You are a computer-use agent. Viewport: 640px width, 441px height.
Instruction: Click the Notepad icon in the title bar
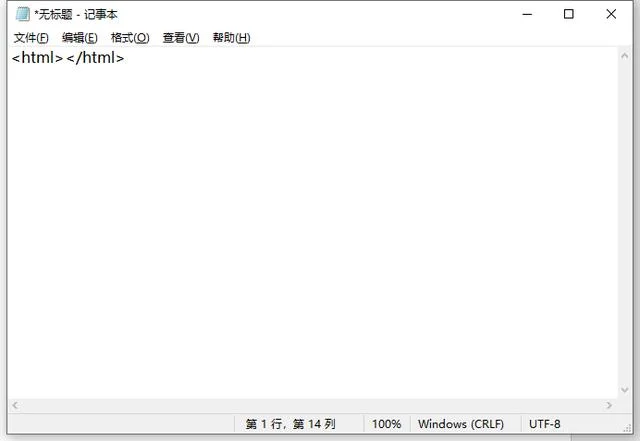click(22, 15)
